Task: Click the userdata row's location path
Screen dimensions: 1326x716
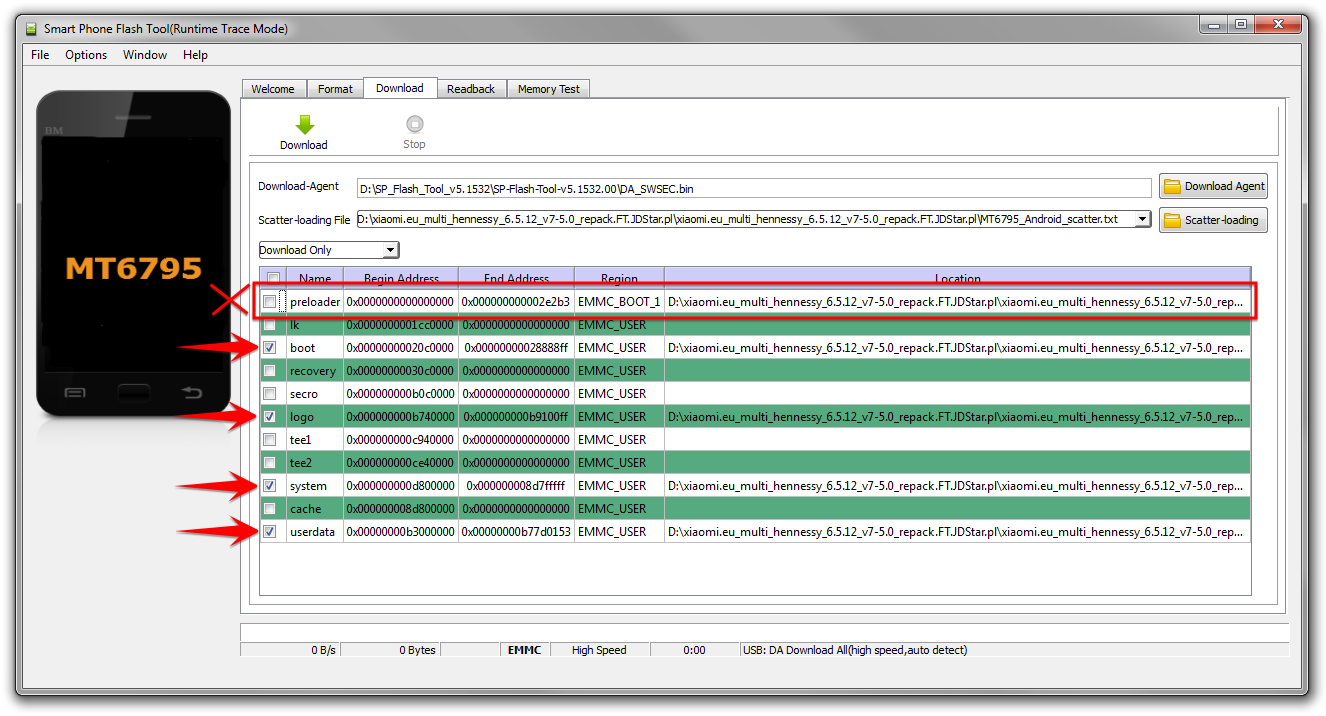Action: (x=958, y=532)
